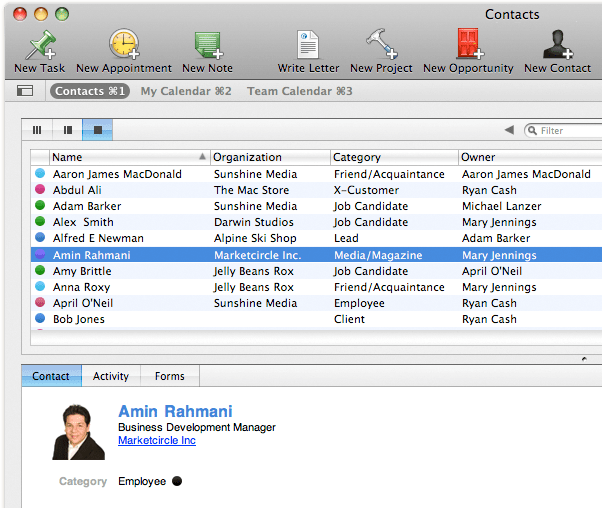This screenshot has height=508, width=602.
Task: Open the filter search magnifier dropdown
Action: coord(533,130)
